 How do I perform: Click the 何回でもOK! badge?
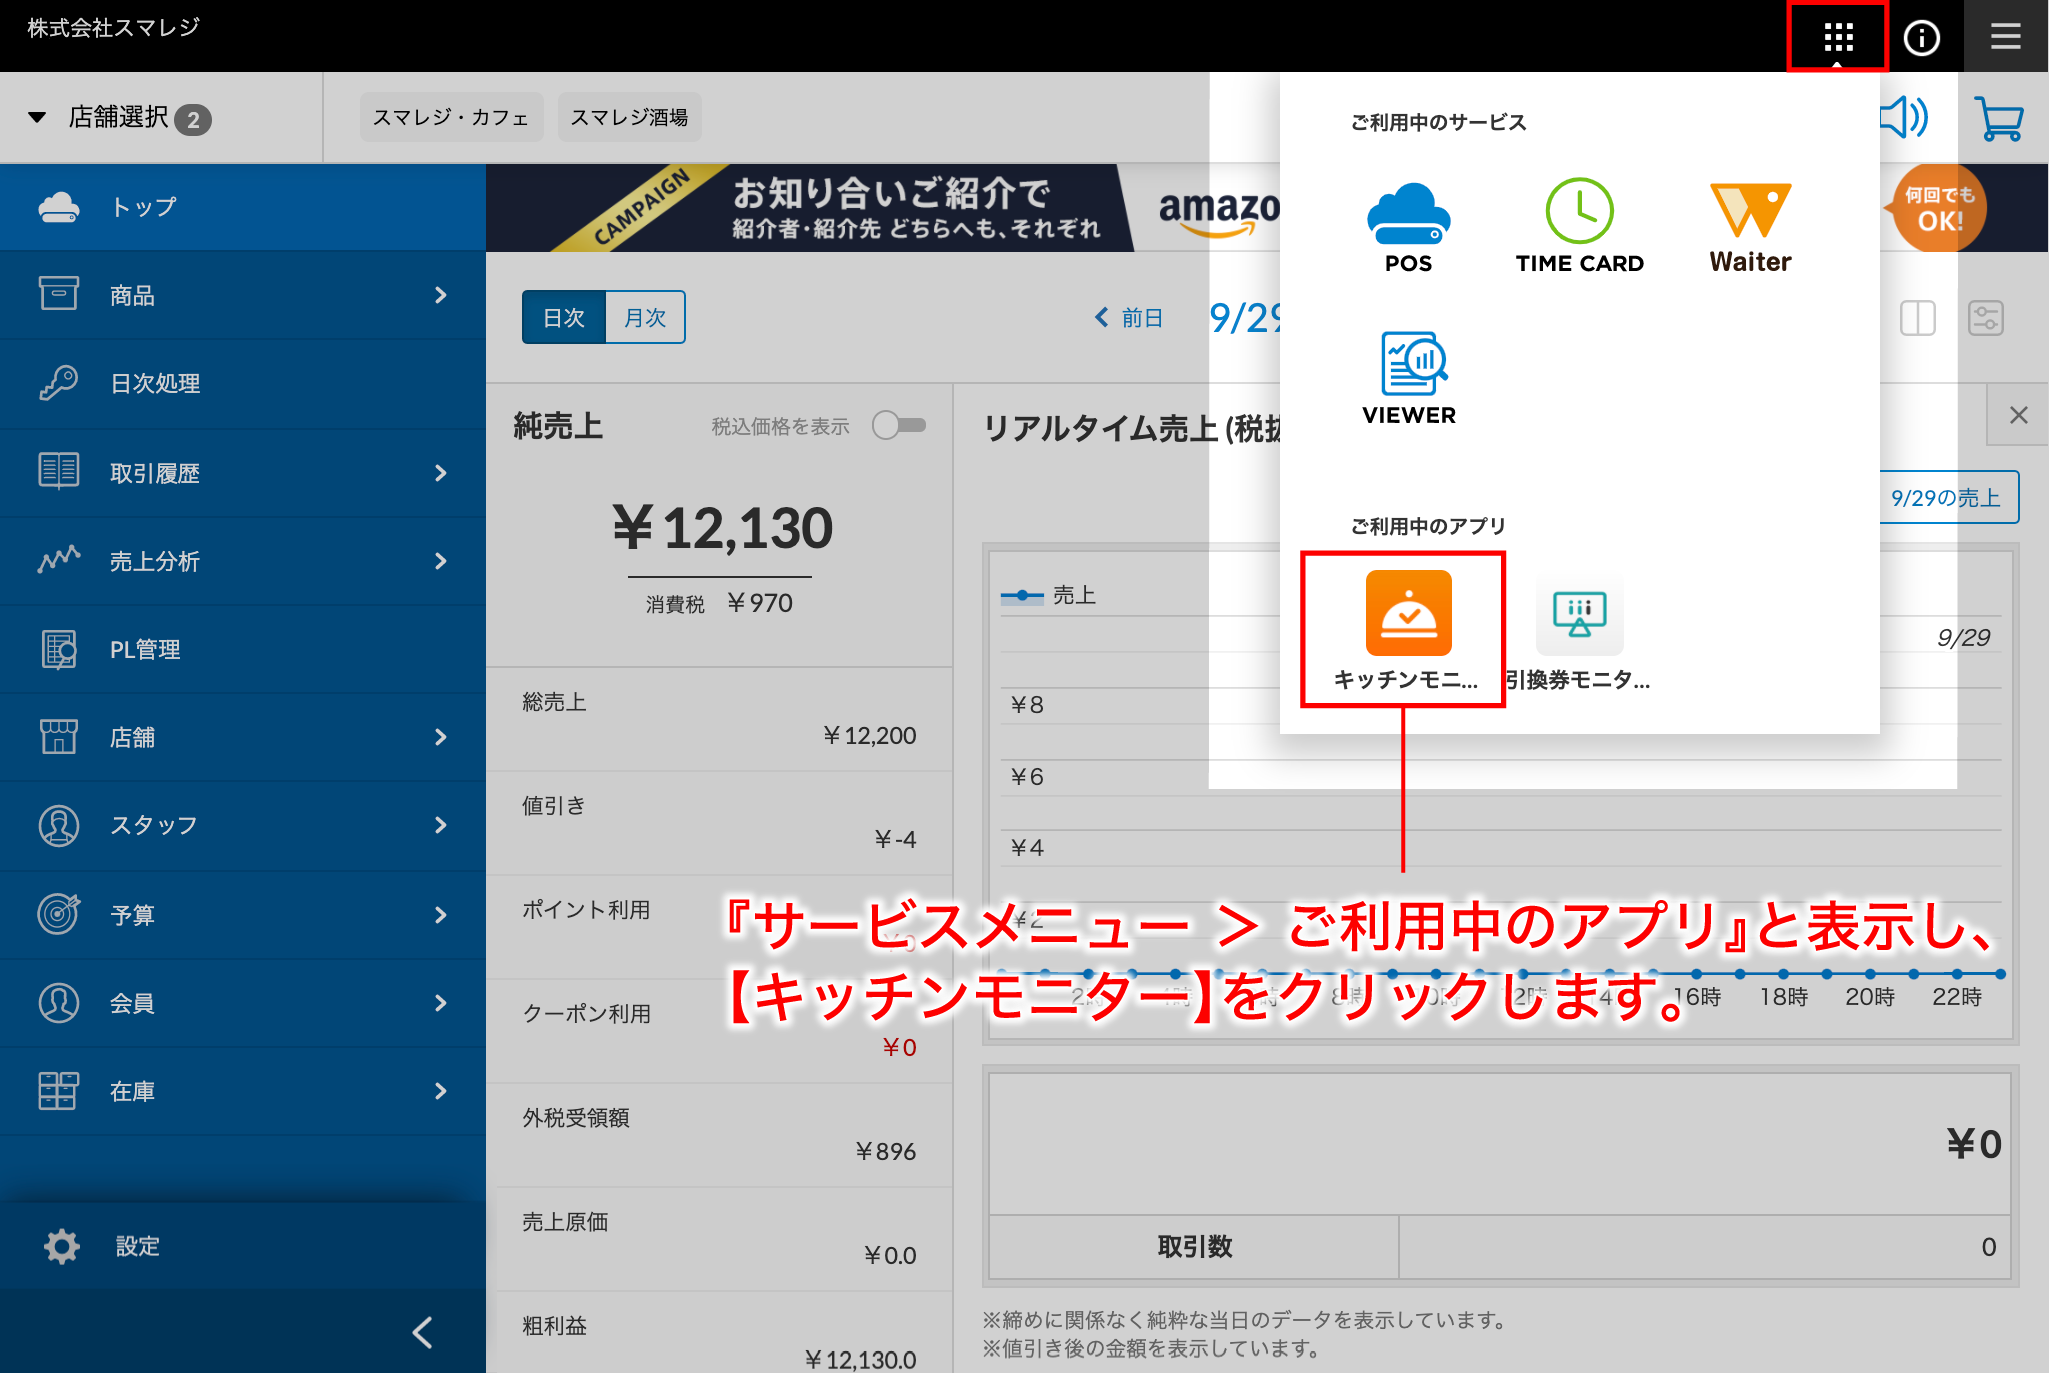pyautogui.click(x=1938, y=208)
